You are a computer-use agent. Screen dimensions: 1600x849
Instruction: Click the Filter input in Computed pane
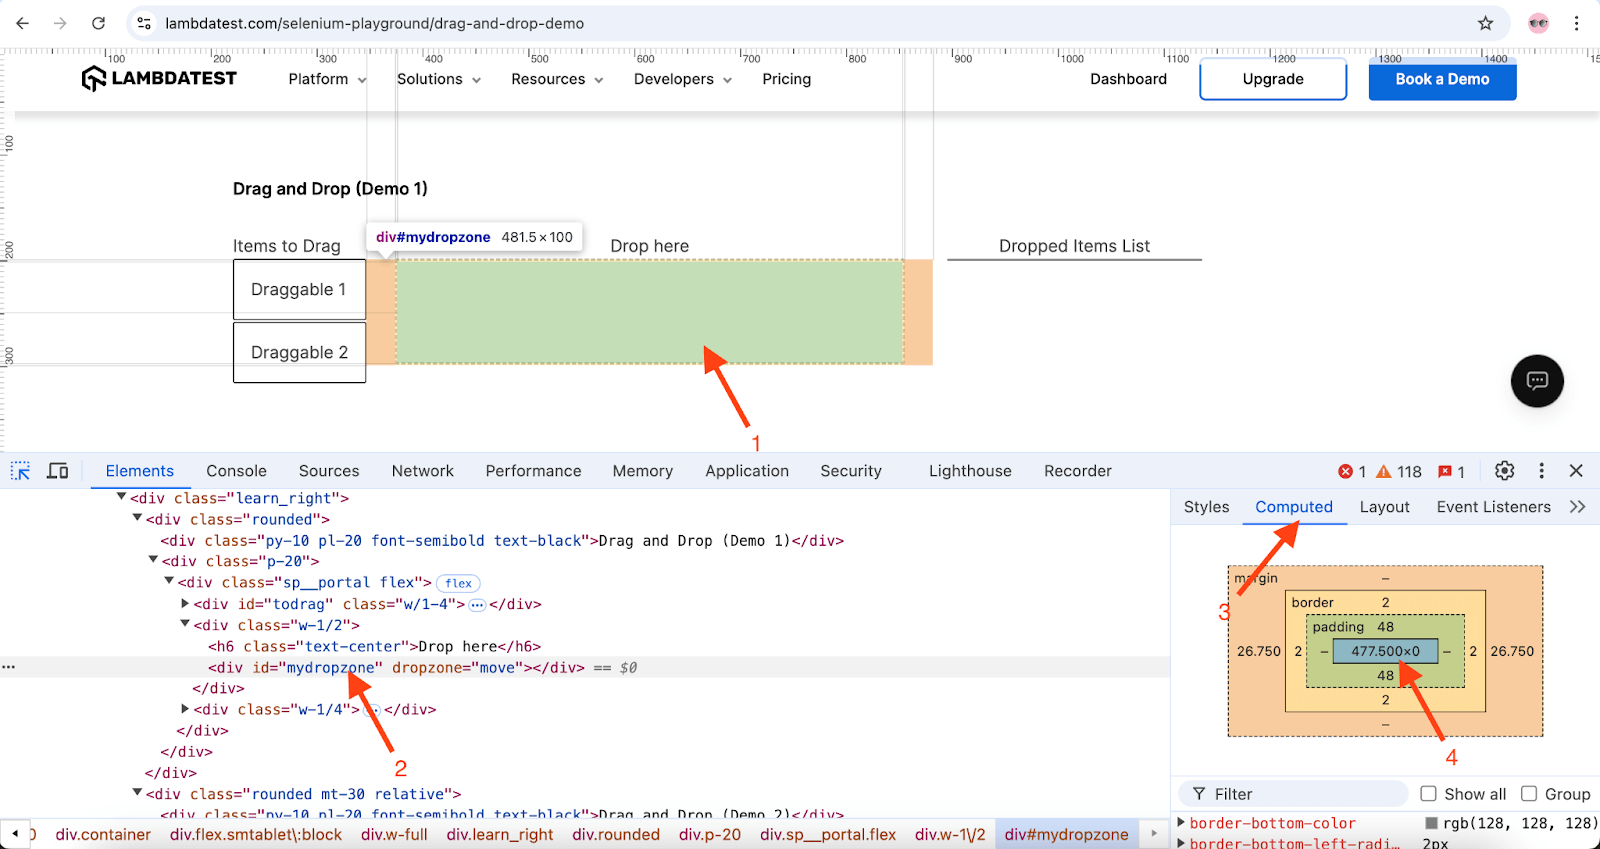tap(1294, 794)
